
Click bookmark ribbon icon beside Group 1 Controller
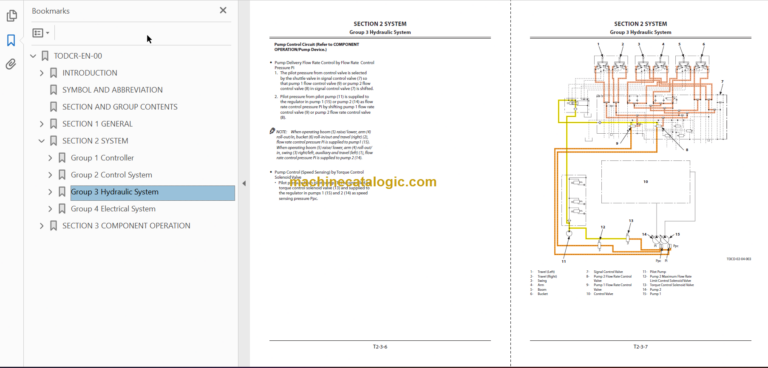point(62,158)
